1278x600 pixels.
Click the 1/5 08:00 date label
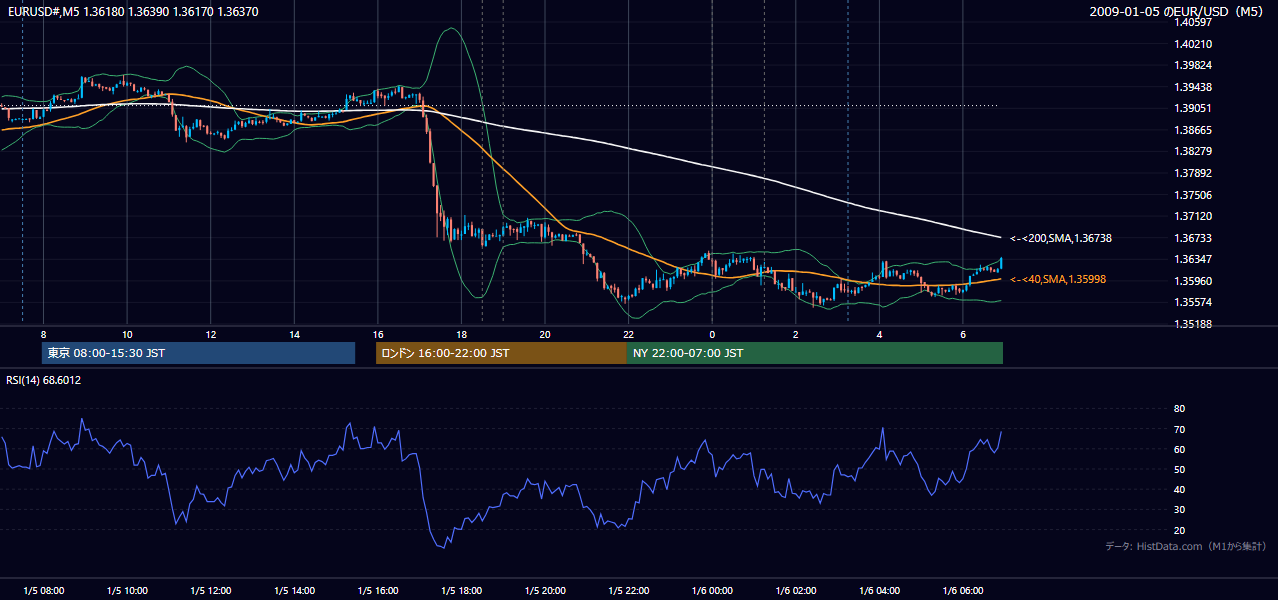[43, 591]
